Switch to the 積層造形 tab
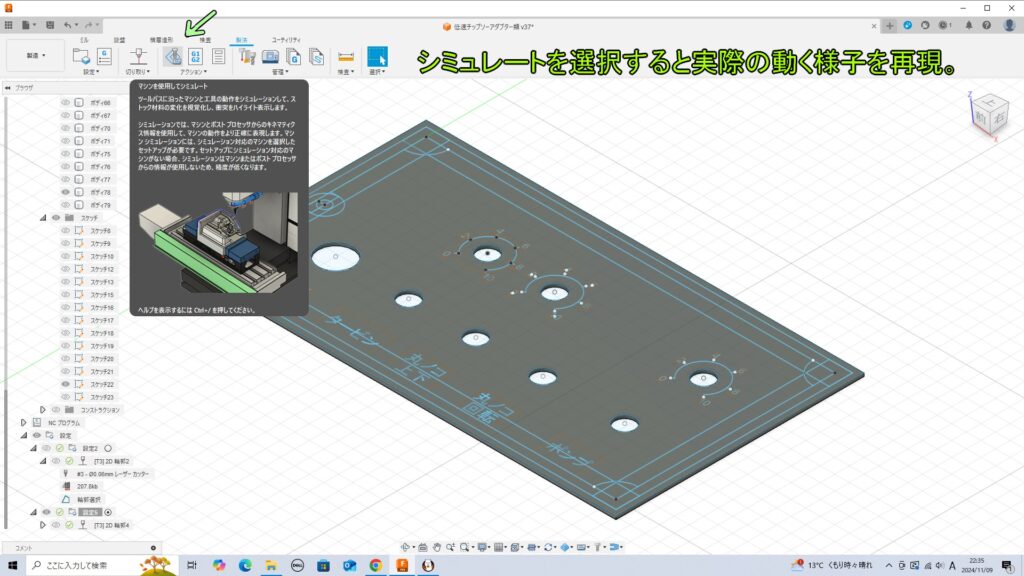Screen dimensions: 1024x576 click(161, 40)
